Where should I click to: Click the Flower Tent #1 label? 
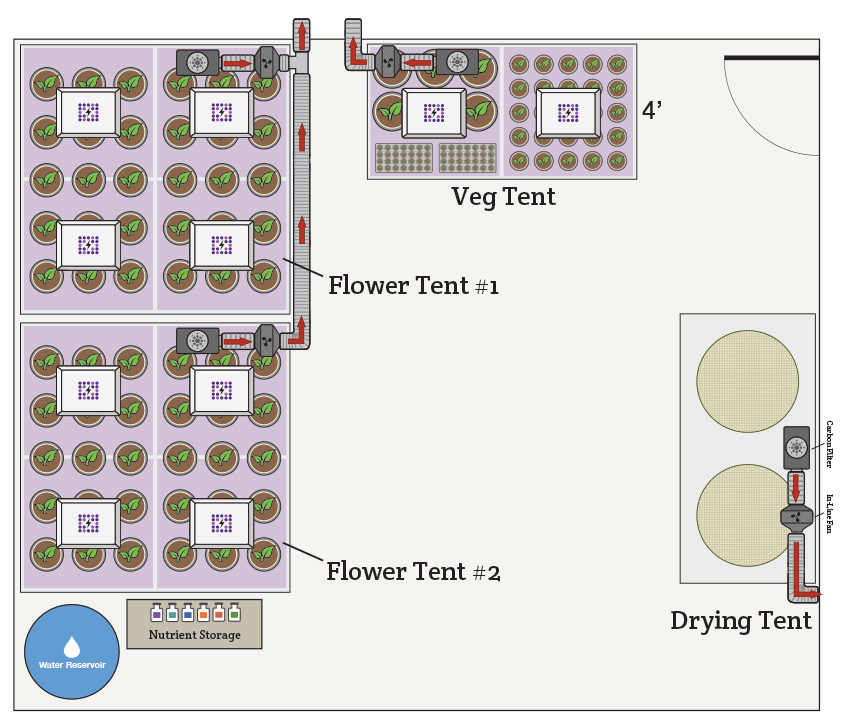[x=413, y=285]
